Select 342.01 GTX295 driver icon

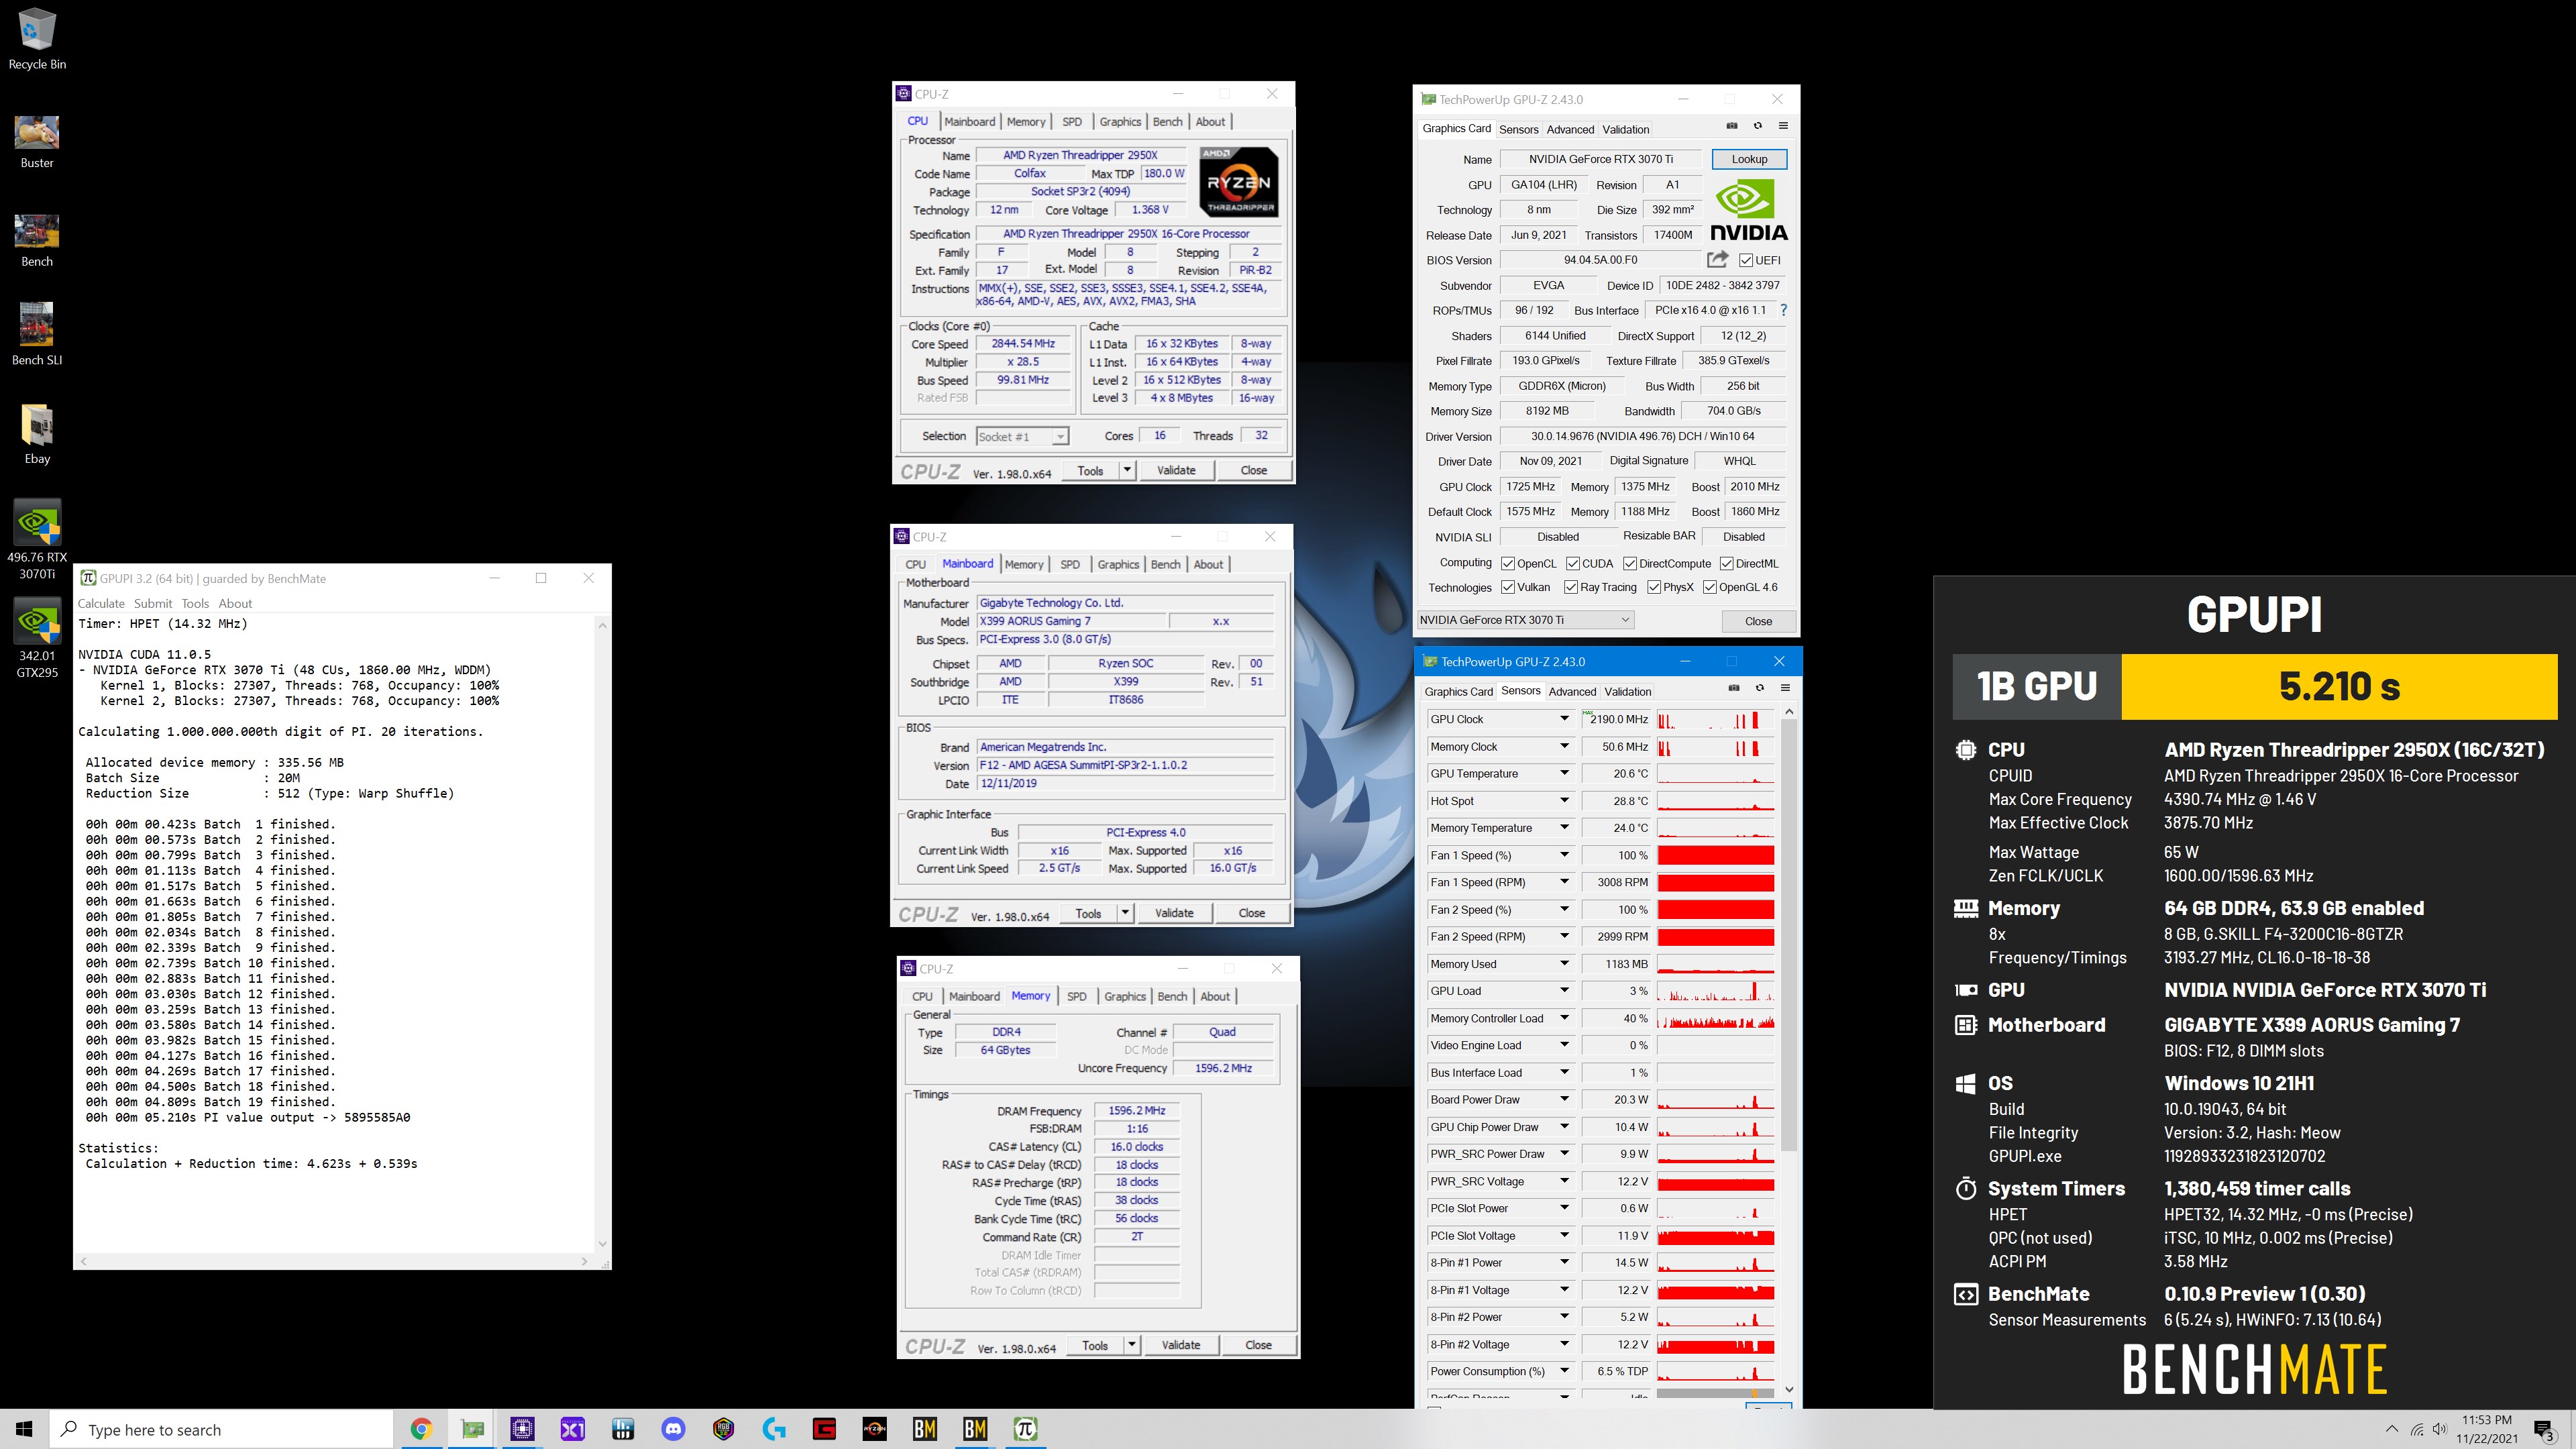click(37, 638)
